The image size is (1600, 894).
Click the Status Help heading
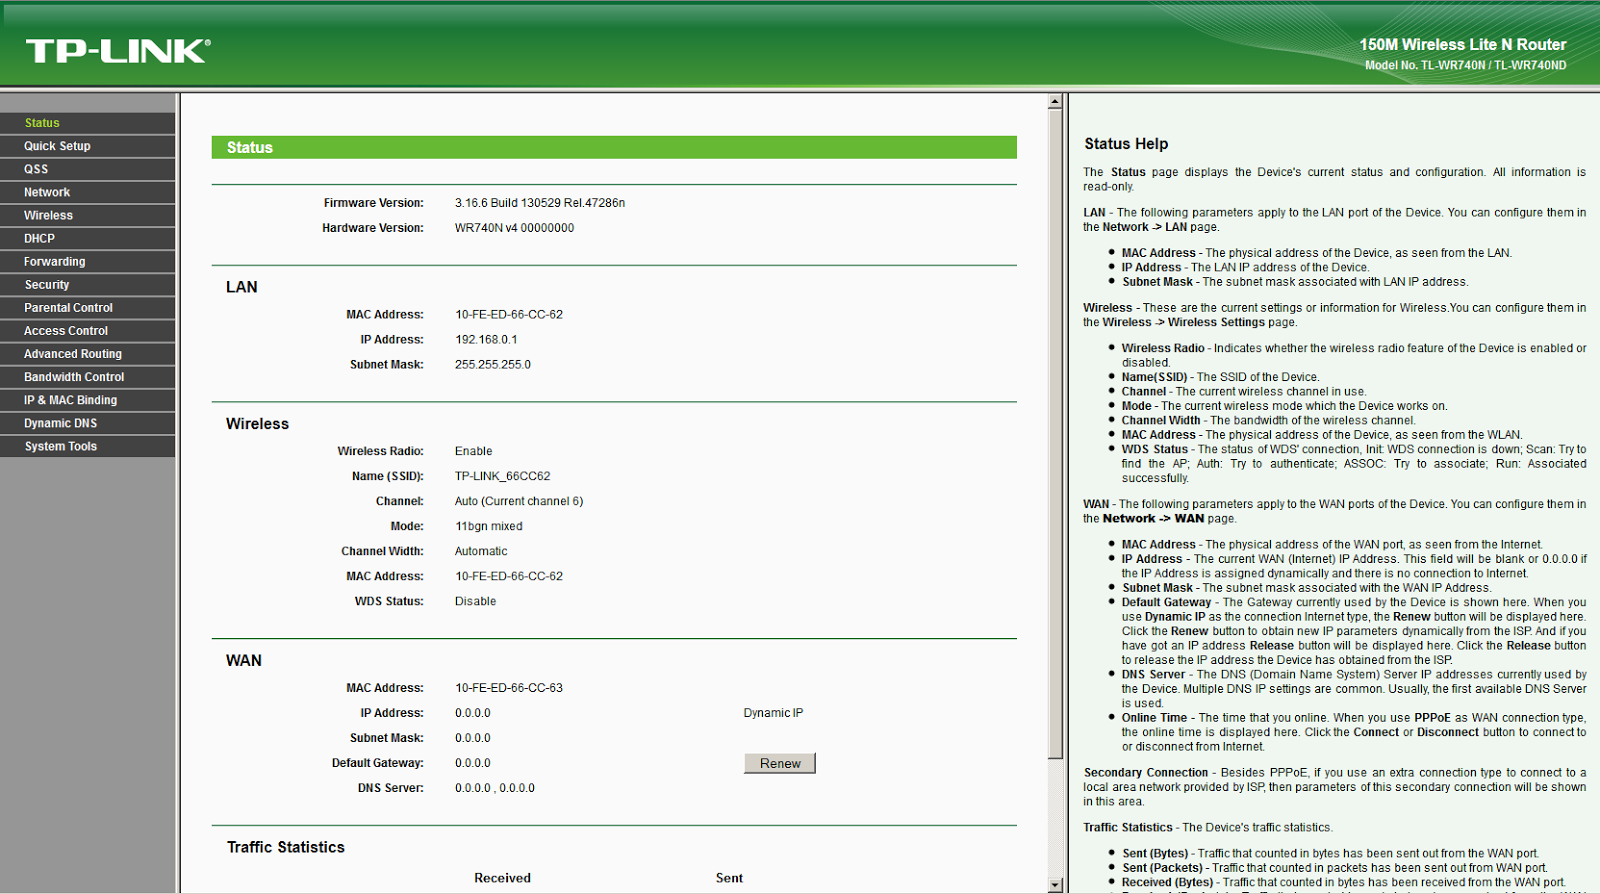1126,144
